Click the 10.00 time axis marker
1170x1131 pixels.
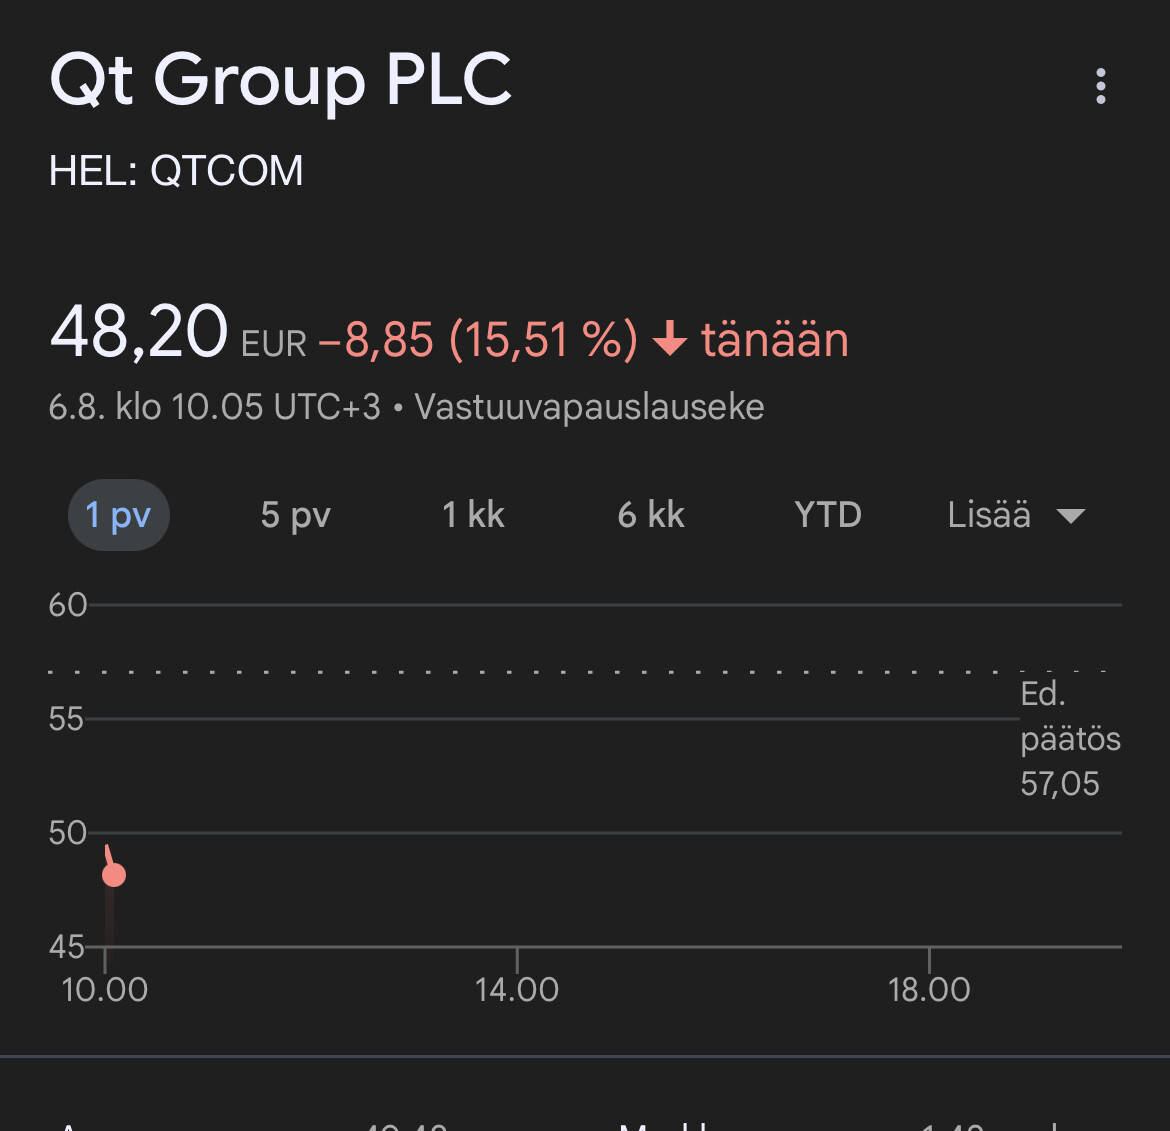(105, 989)
